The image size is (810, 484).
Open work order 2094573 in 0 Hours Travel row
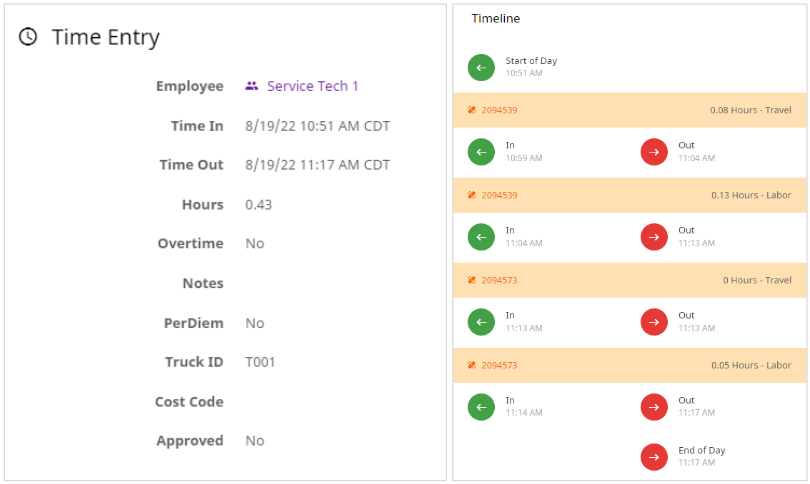pyautogui.click(x=499, y=280)
